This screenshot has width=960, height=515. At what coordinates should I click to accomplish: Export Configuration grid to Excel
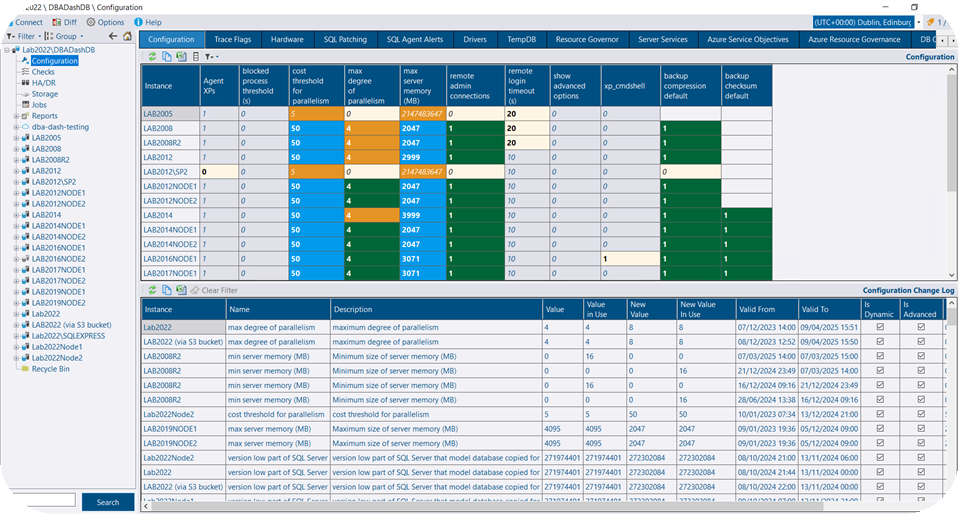(181, 56)
